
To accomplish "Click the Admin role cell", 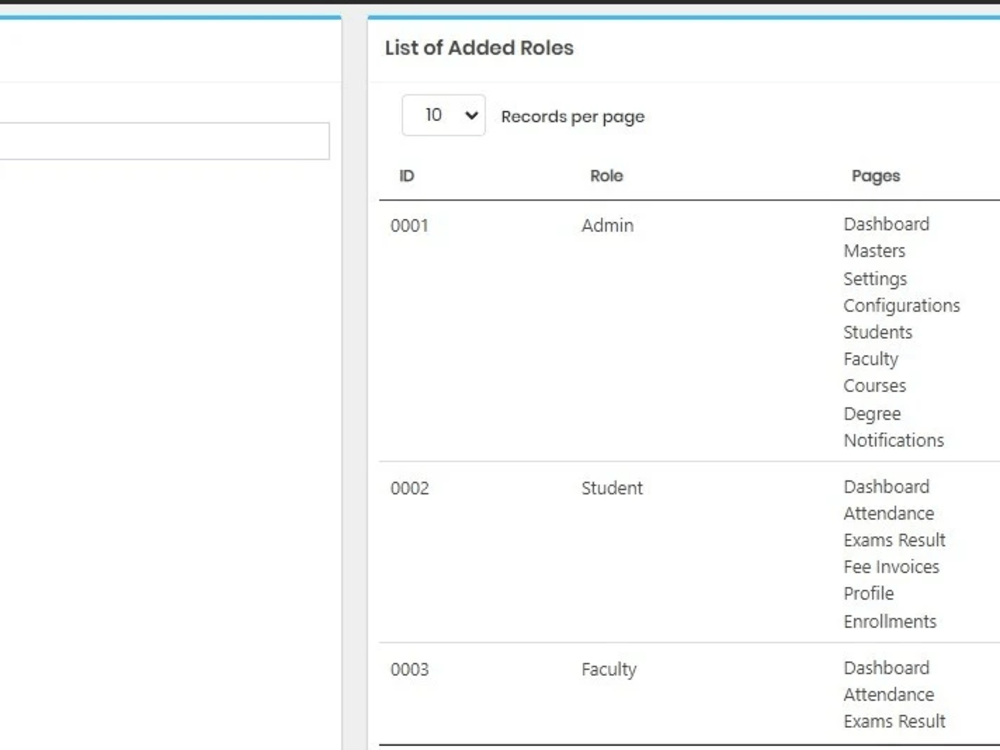I will click(607, 226).
